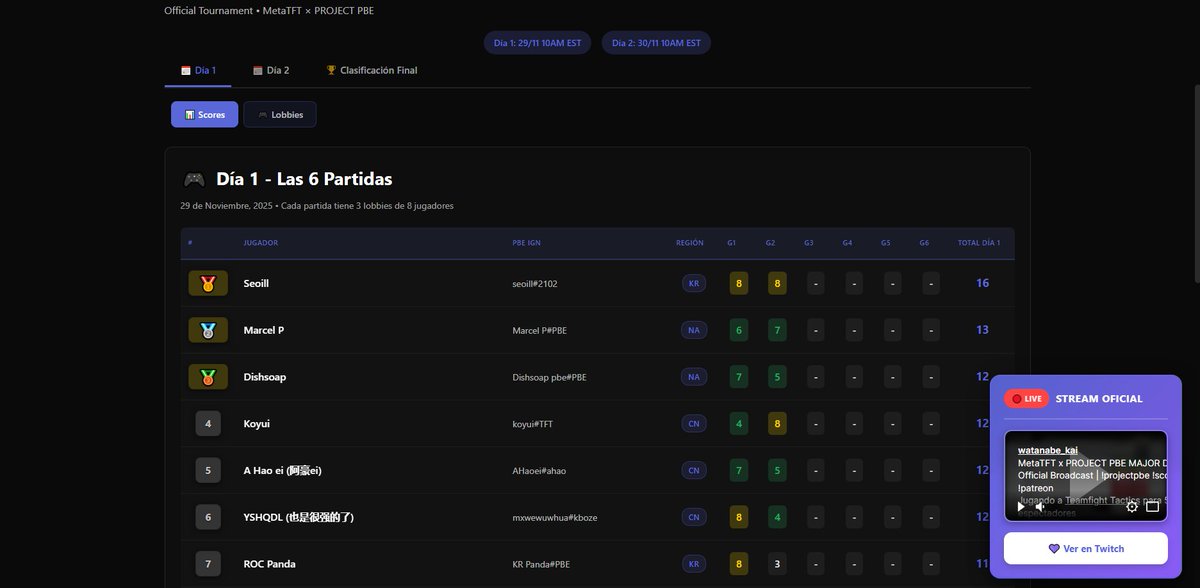This screenshot has width=1200, height=588.
Task: Click the Dishsoap pbe#PBE IGN text
Action: tap(549, 377)
